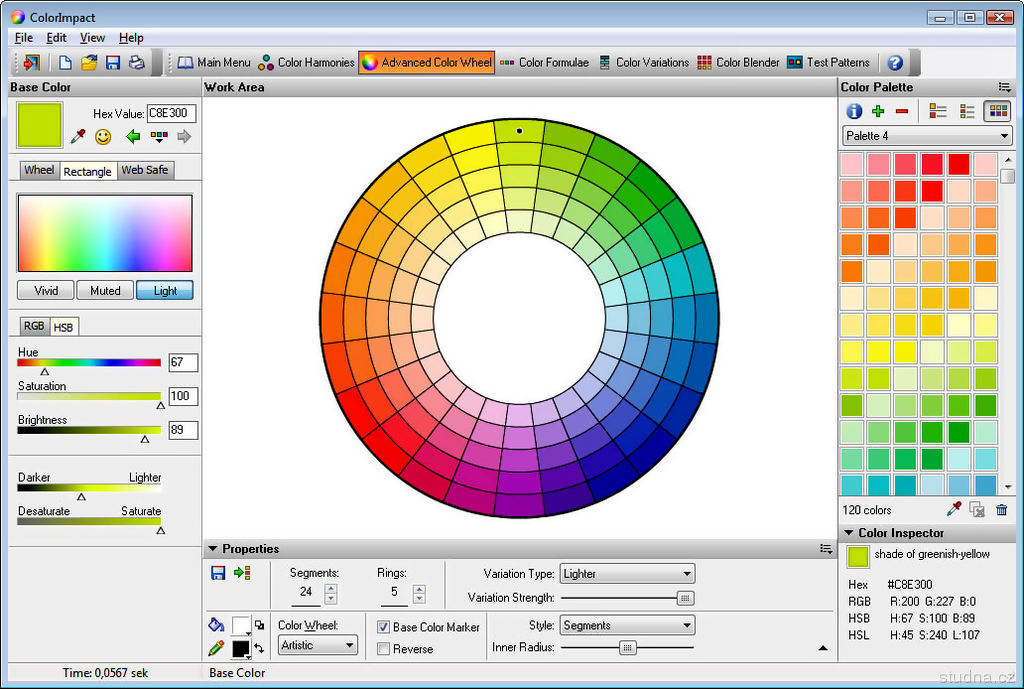Open the Color Wheel Artistic dropdown
The width and height of the screenshot is (1024, 689).
tap(317, 646)
